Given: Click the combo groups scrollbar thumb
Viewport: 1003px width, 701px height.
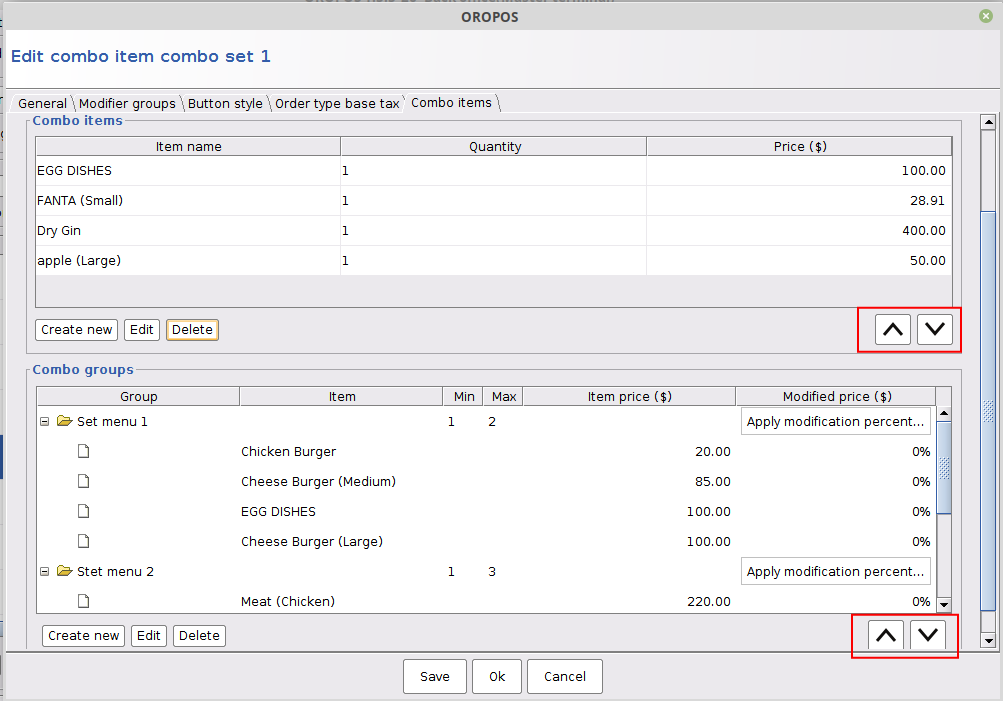Looking at the screenshot, I should click(944, 468).
